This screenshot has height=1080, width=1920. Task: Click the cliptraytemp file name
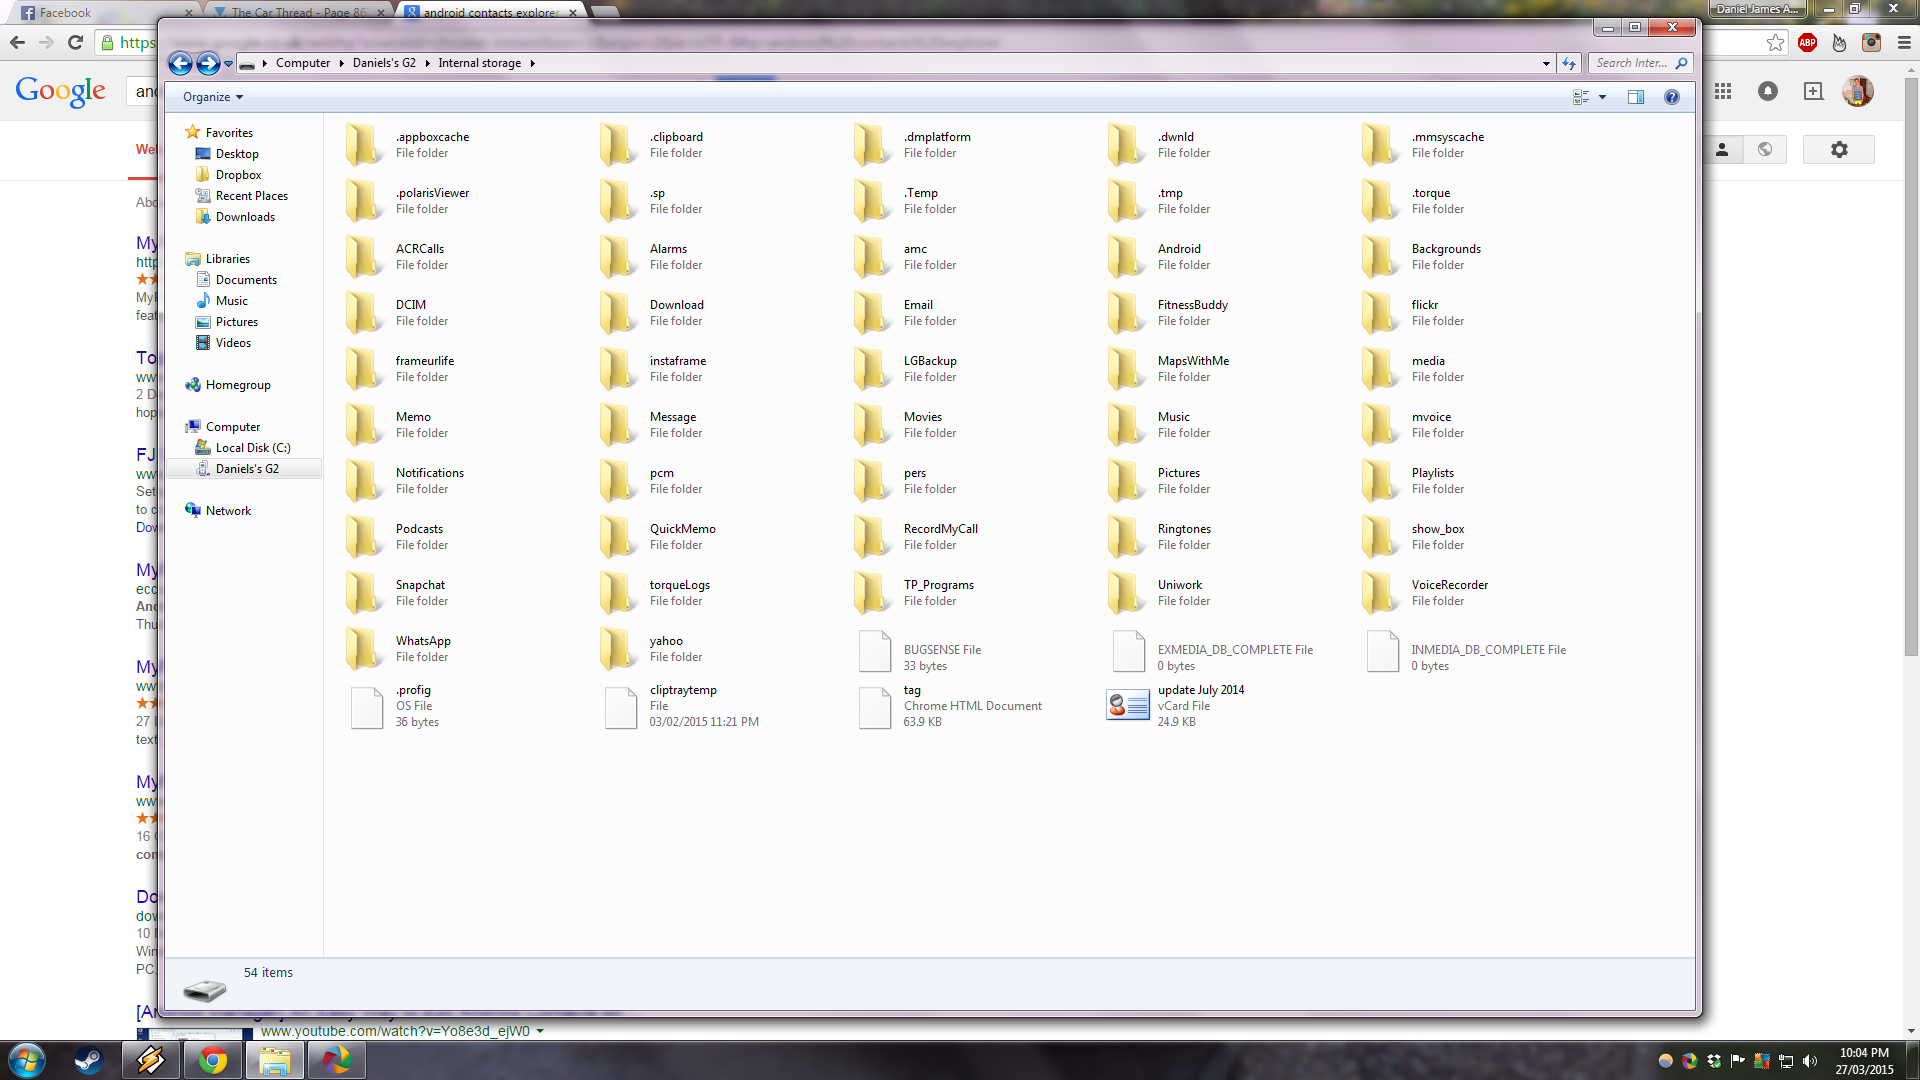pyautogui.click(x=683, y=690)
